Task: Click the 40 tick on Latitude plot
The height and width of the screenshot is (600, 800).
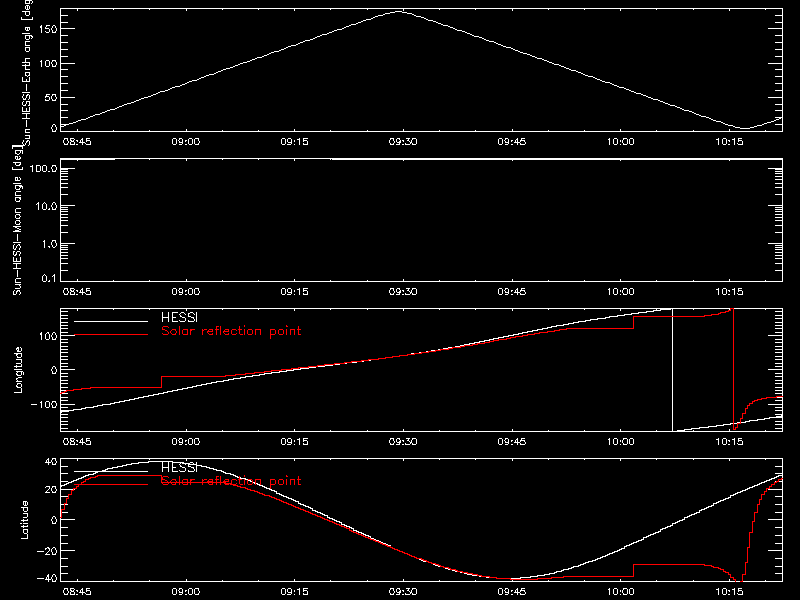Action: (x=52, y=462)
